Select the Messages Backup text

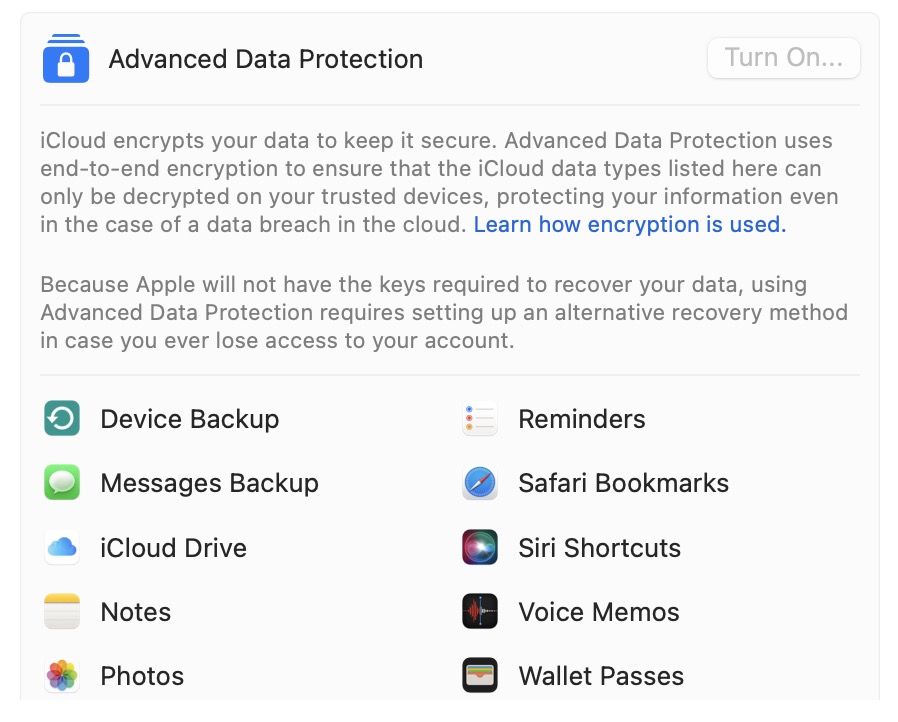[x=209, y=483]
